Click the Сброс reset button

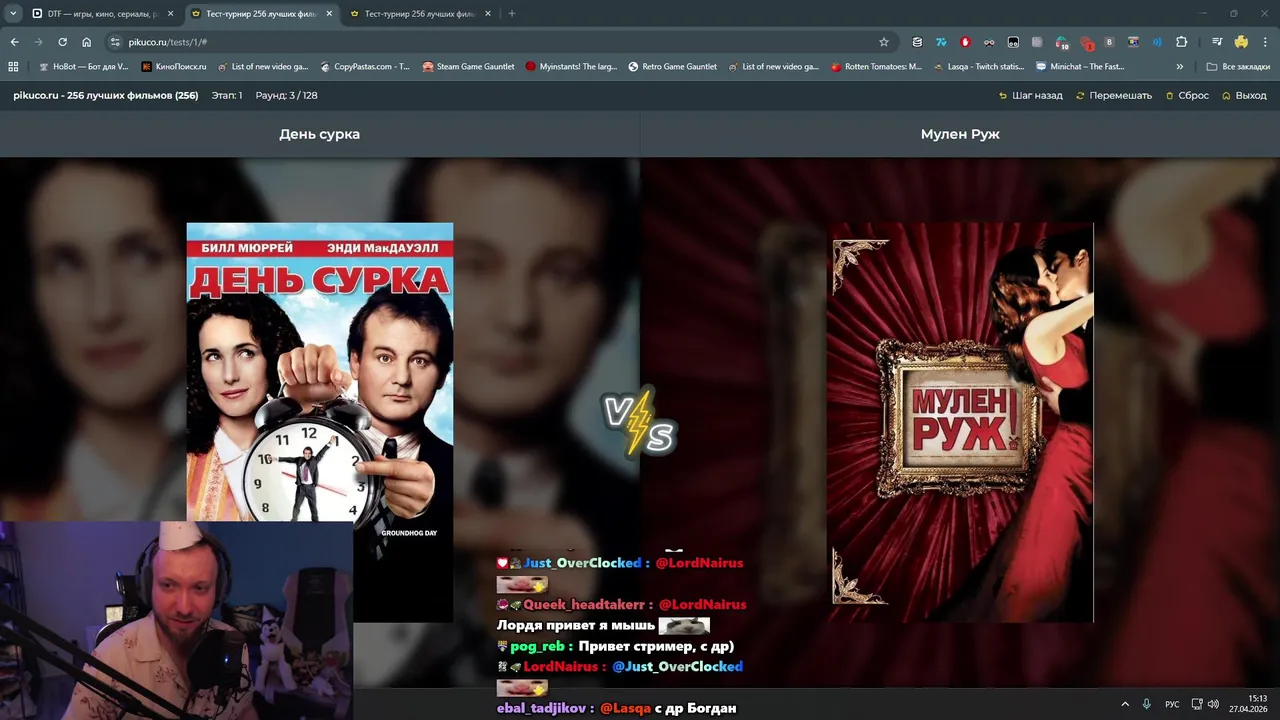click(1186, 95)
